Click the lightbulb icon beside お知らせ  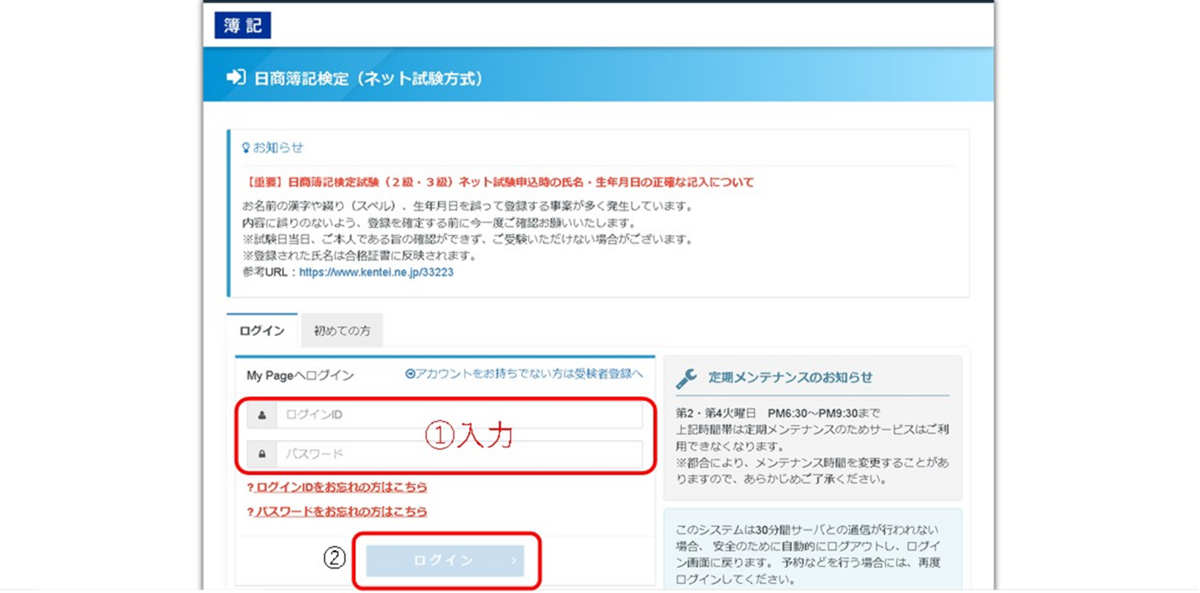click(x=246, y=147)
